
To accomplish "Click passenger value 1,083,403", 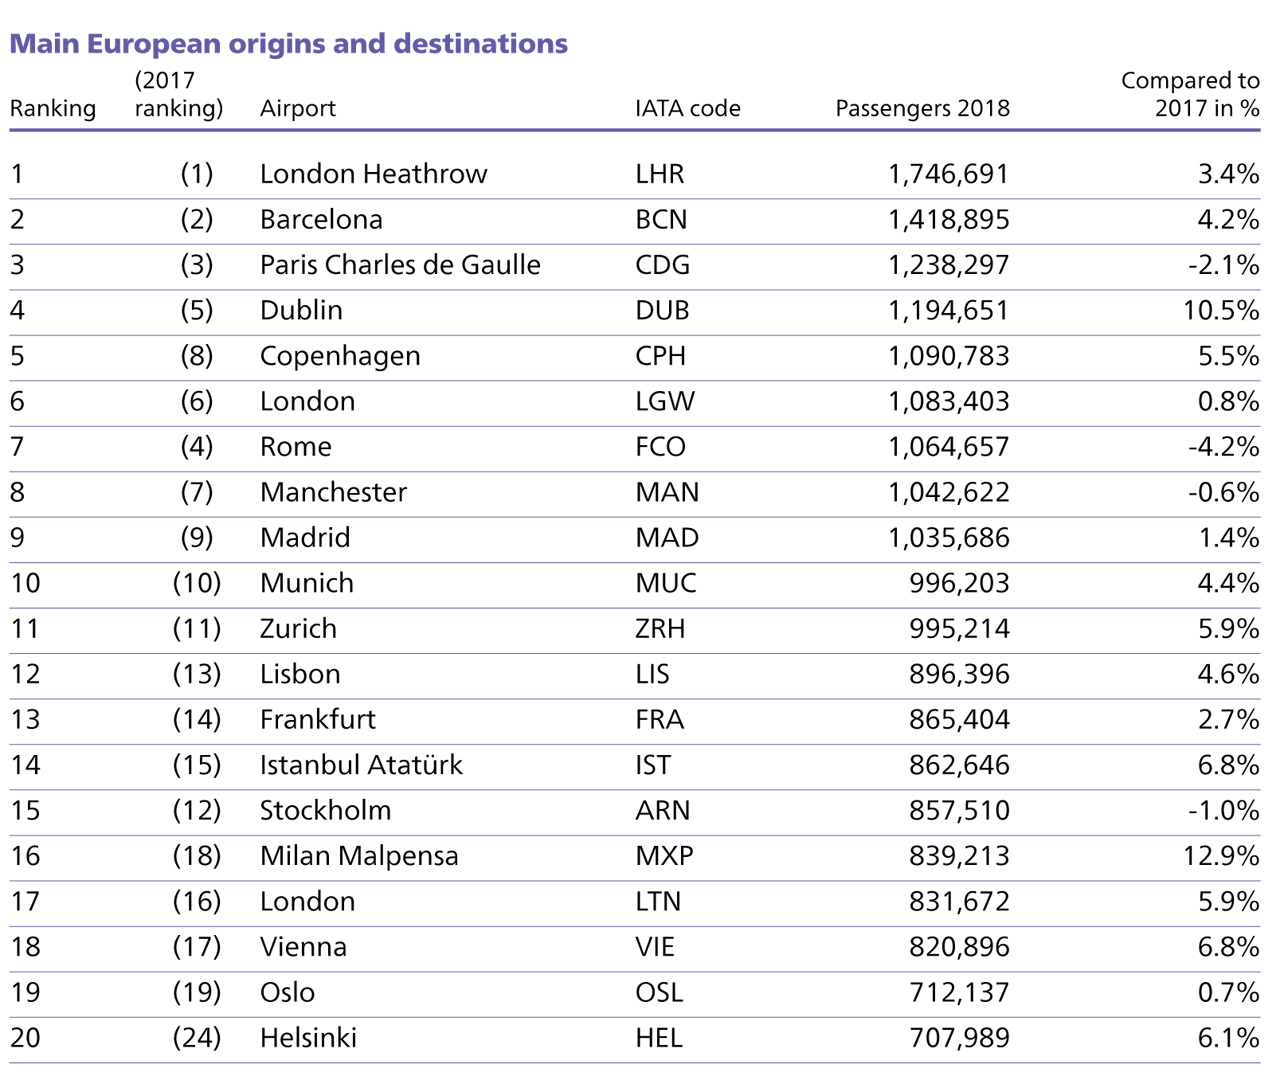I will (949, 401).
